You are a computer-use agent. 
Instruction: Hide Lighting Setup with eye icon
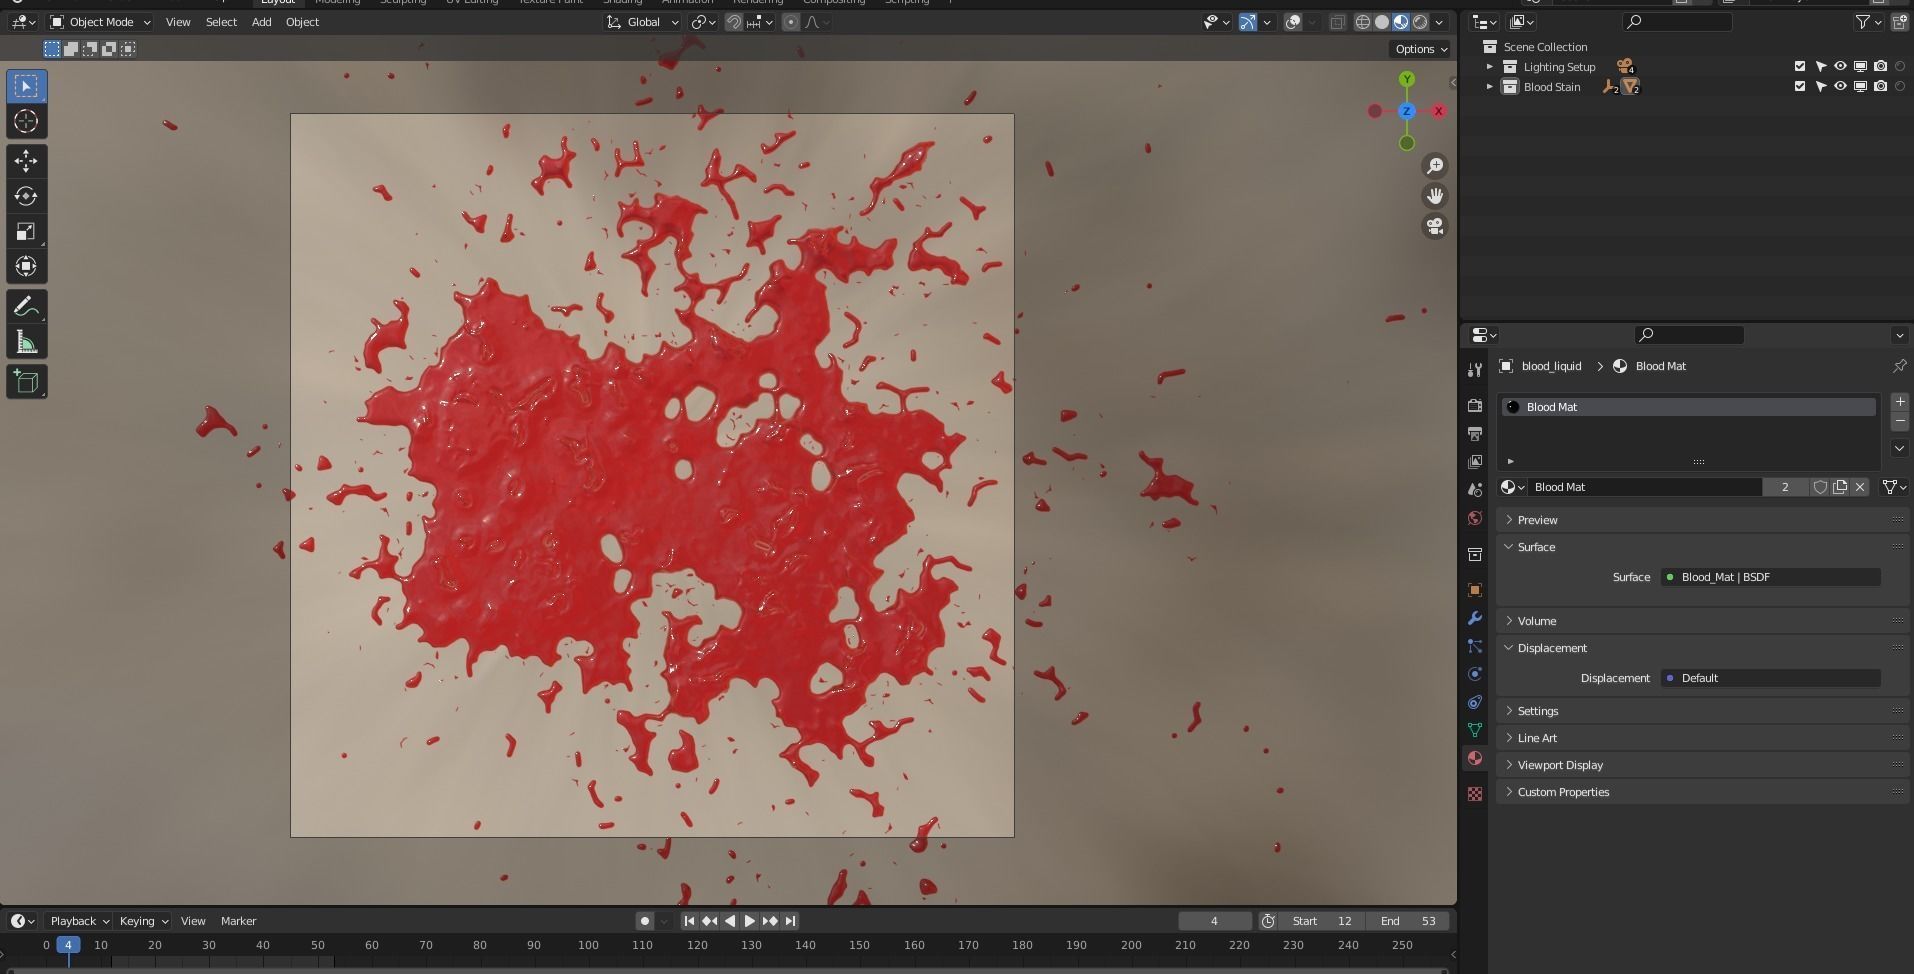pos(1840,67)
